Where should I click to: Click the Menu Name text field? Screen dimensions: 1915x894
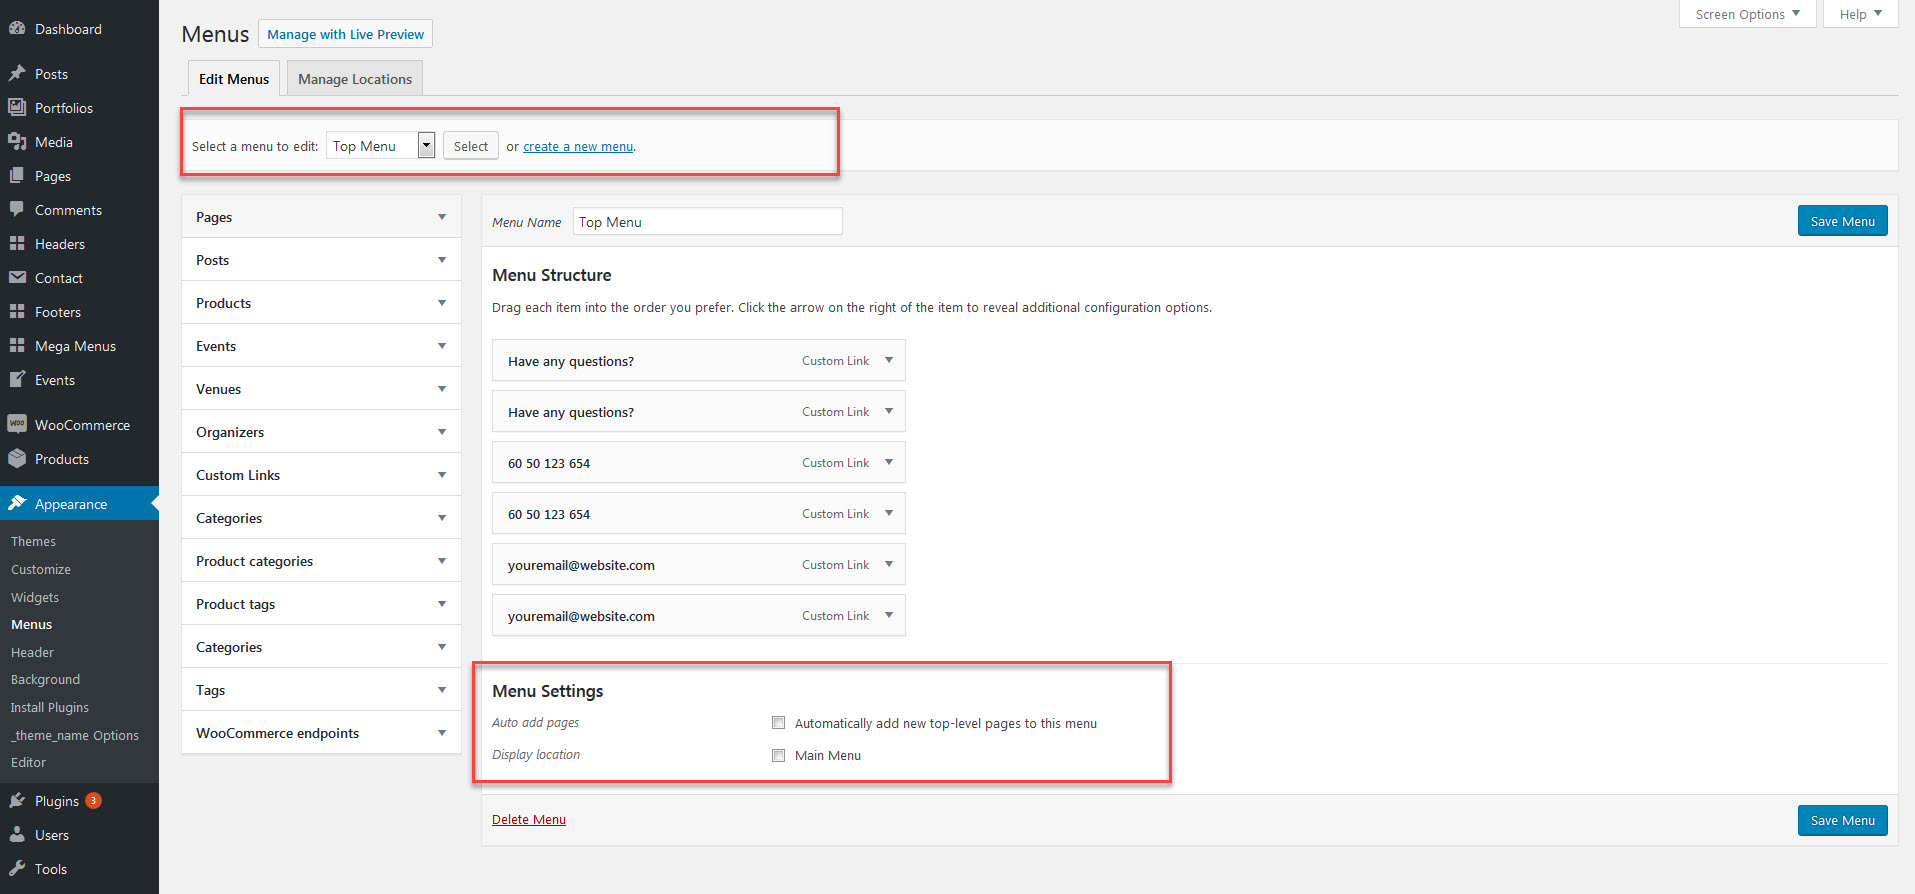707,222
